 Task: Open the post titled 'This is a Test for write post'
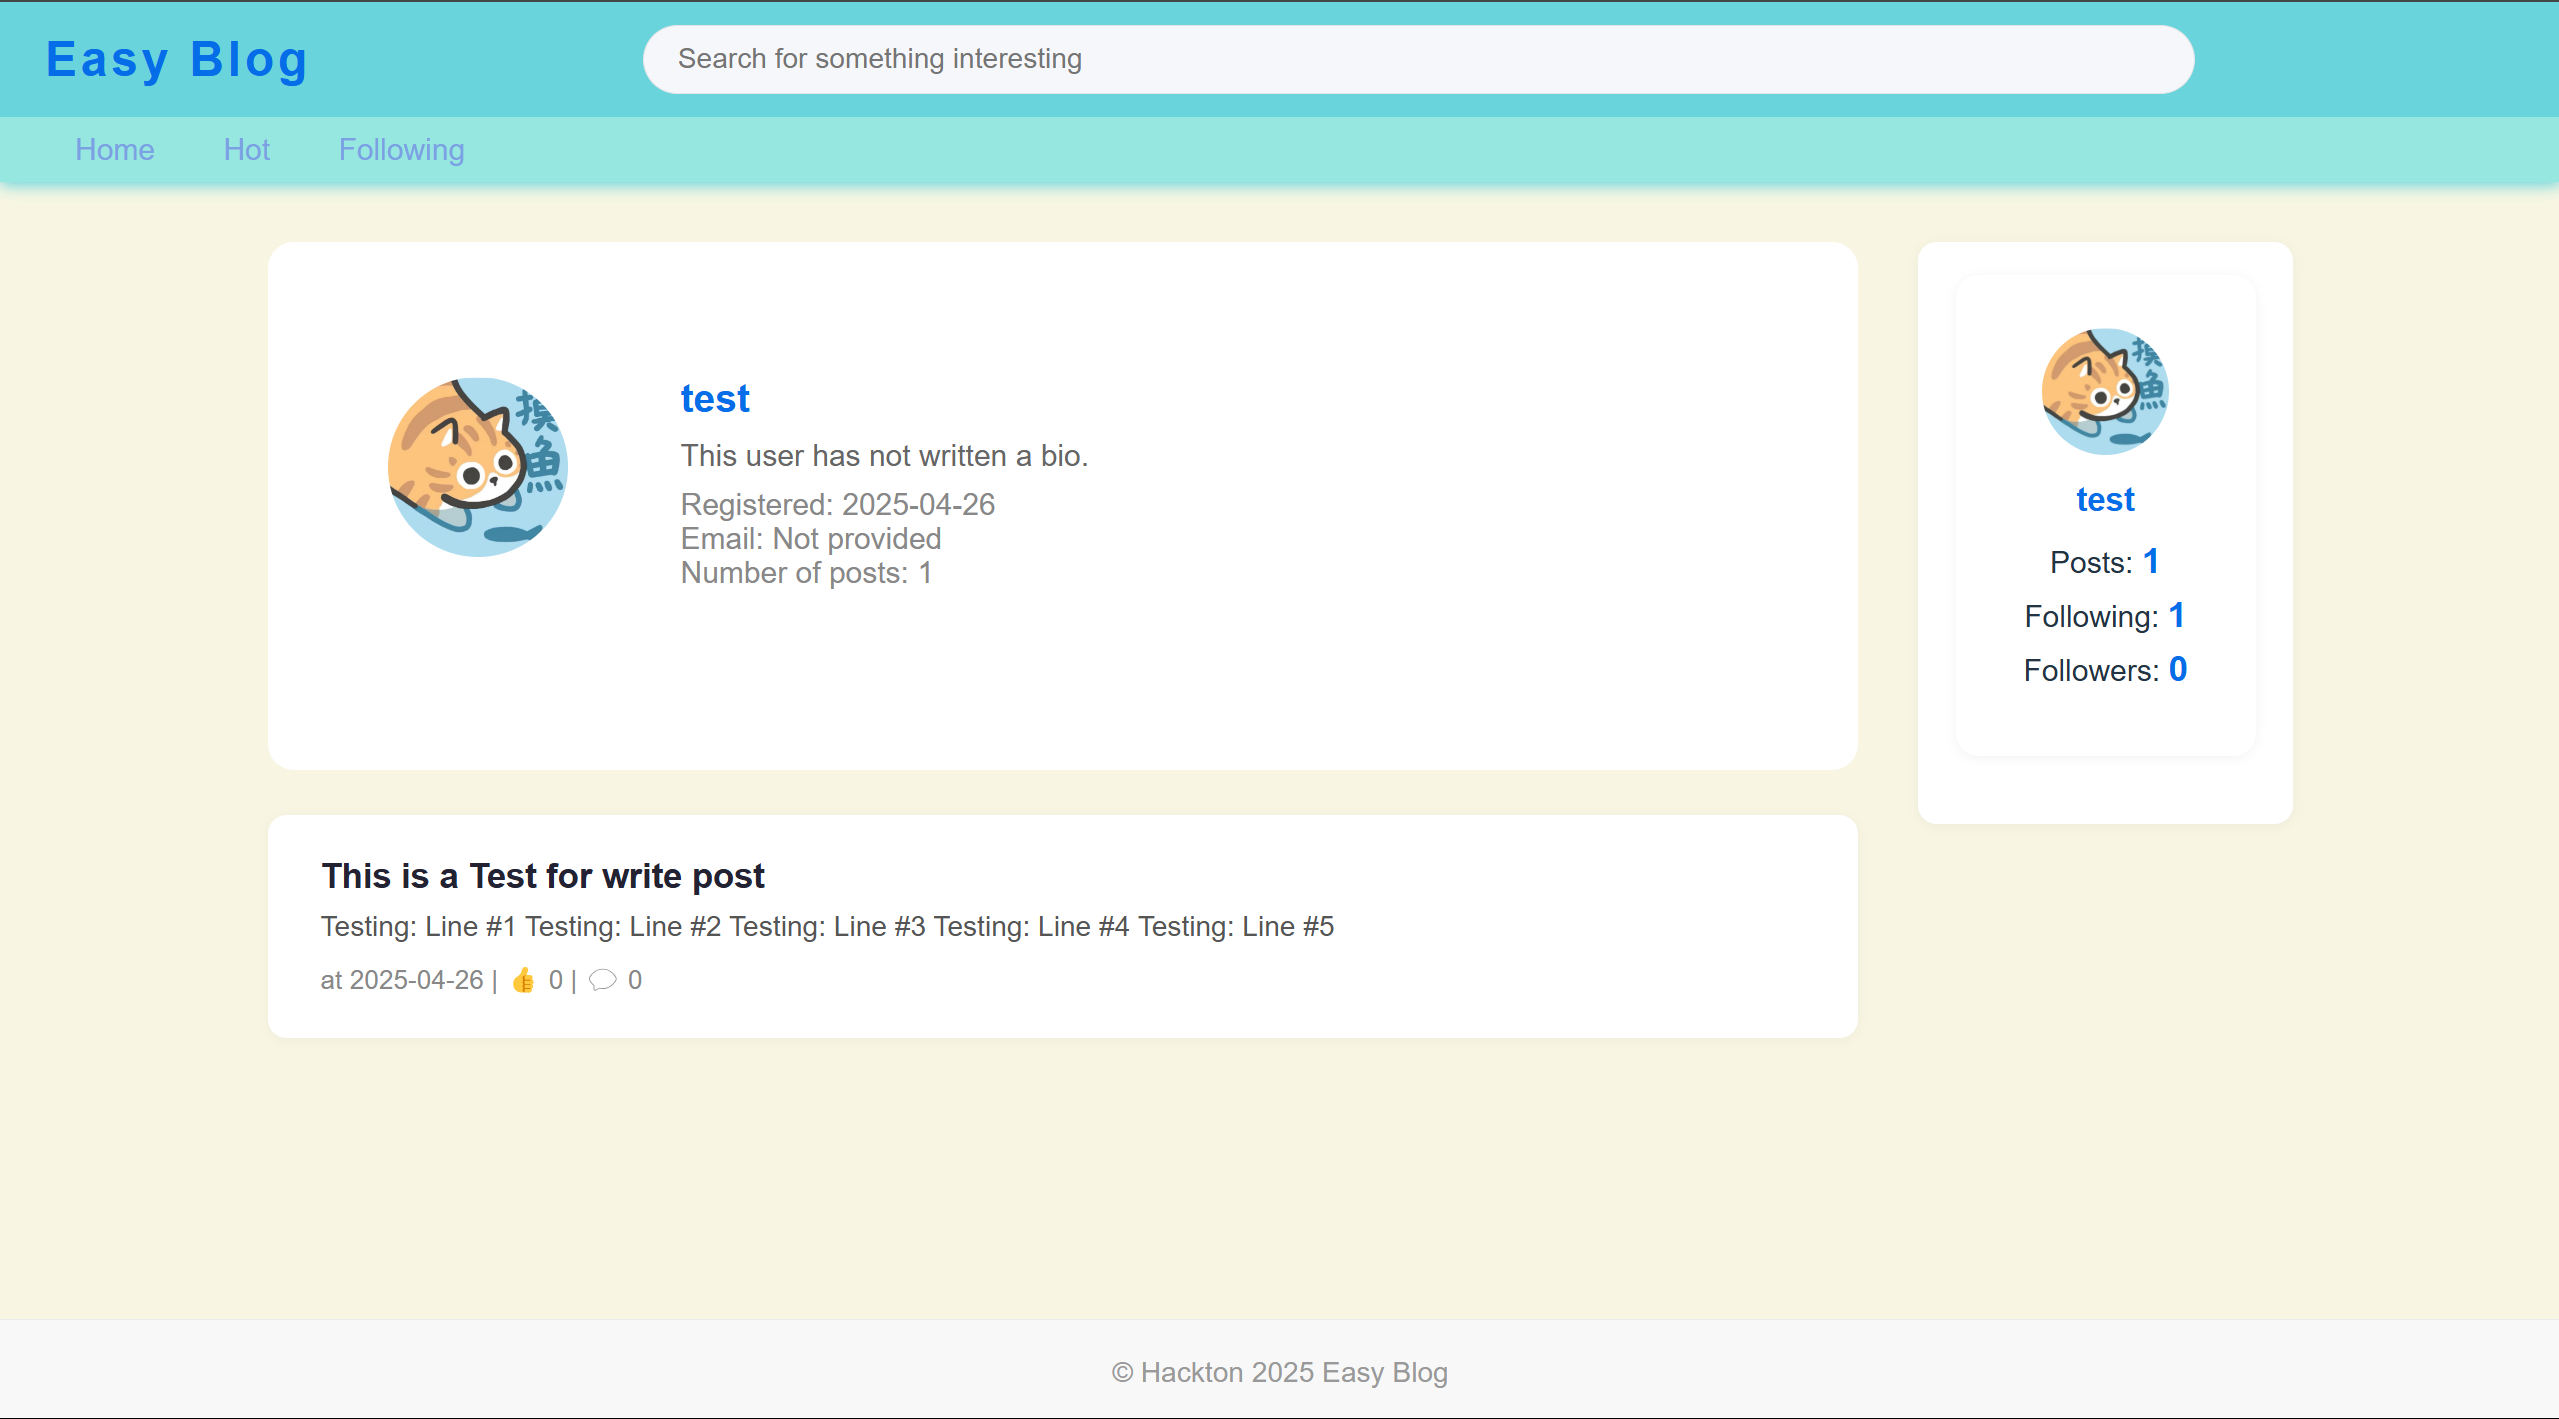click(x=543, y=876)
